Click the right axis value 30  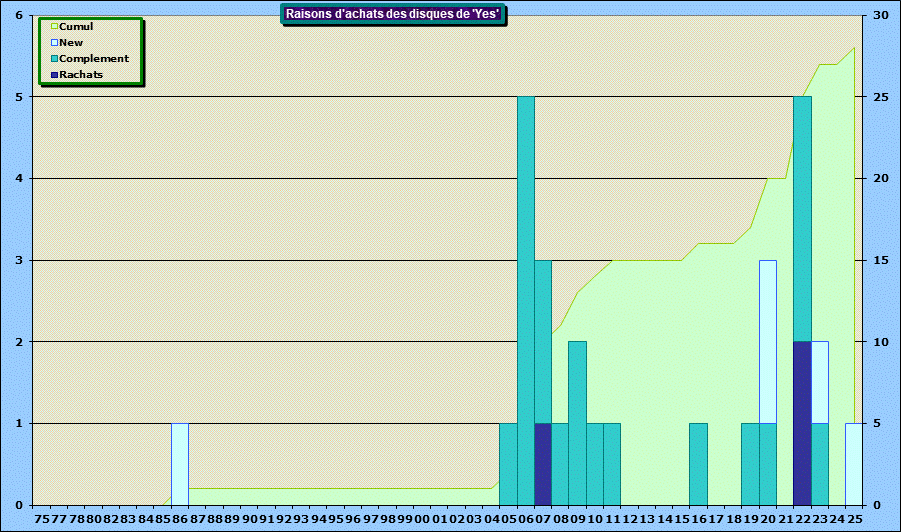pos(880,16)
